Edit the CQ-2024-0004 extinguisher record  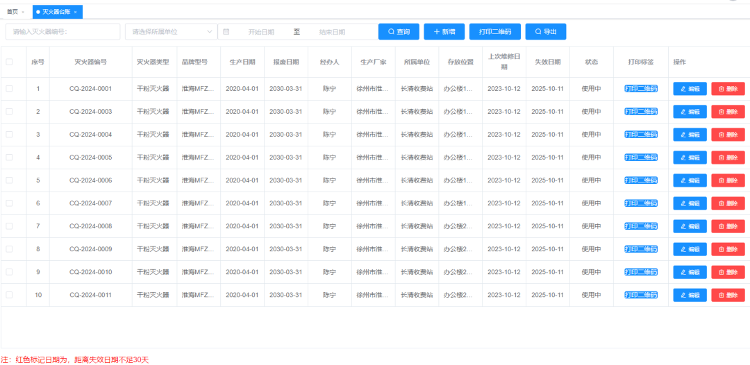click(x=690, y=135)
